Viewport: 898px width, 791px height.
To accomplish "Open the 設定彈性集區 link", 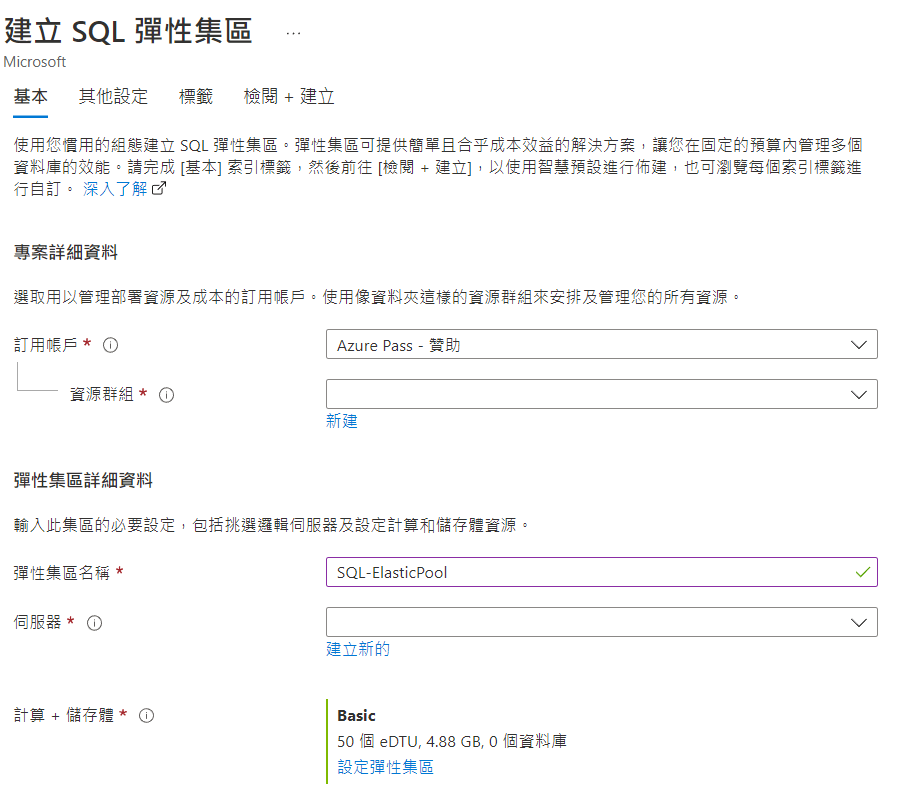I will [x=385, y=767].
